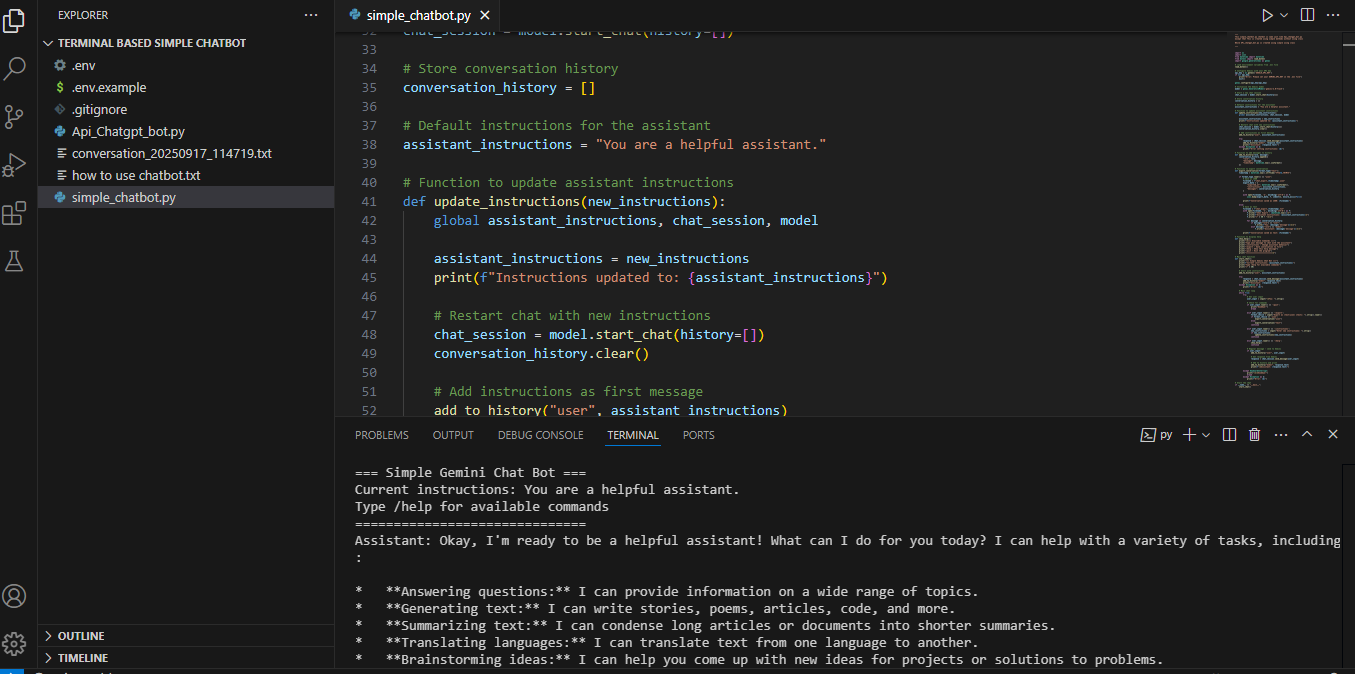Click the global assistant_instructions declaration line
This screenshot has width=1355, height=674.
coord(626,220)
